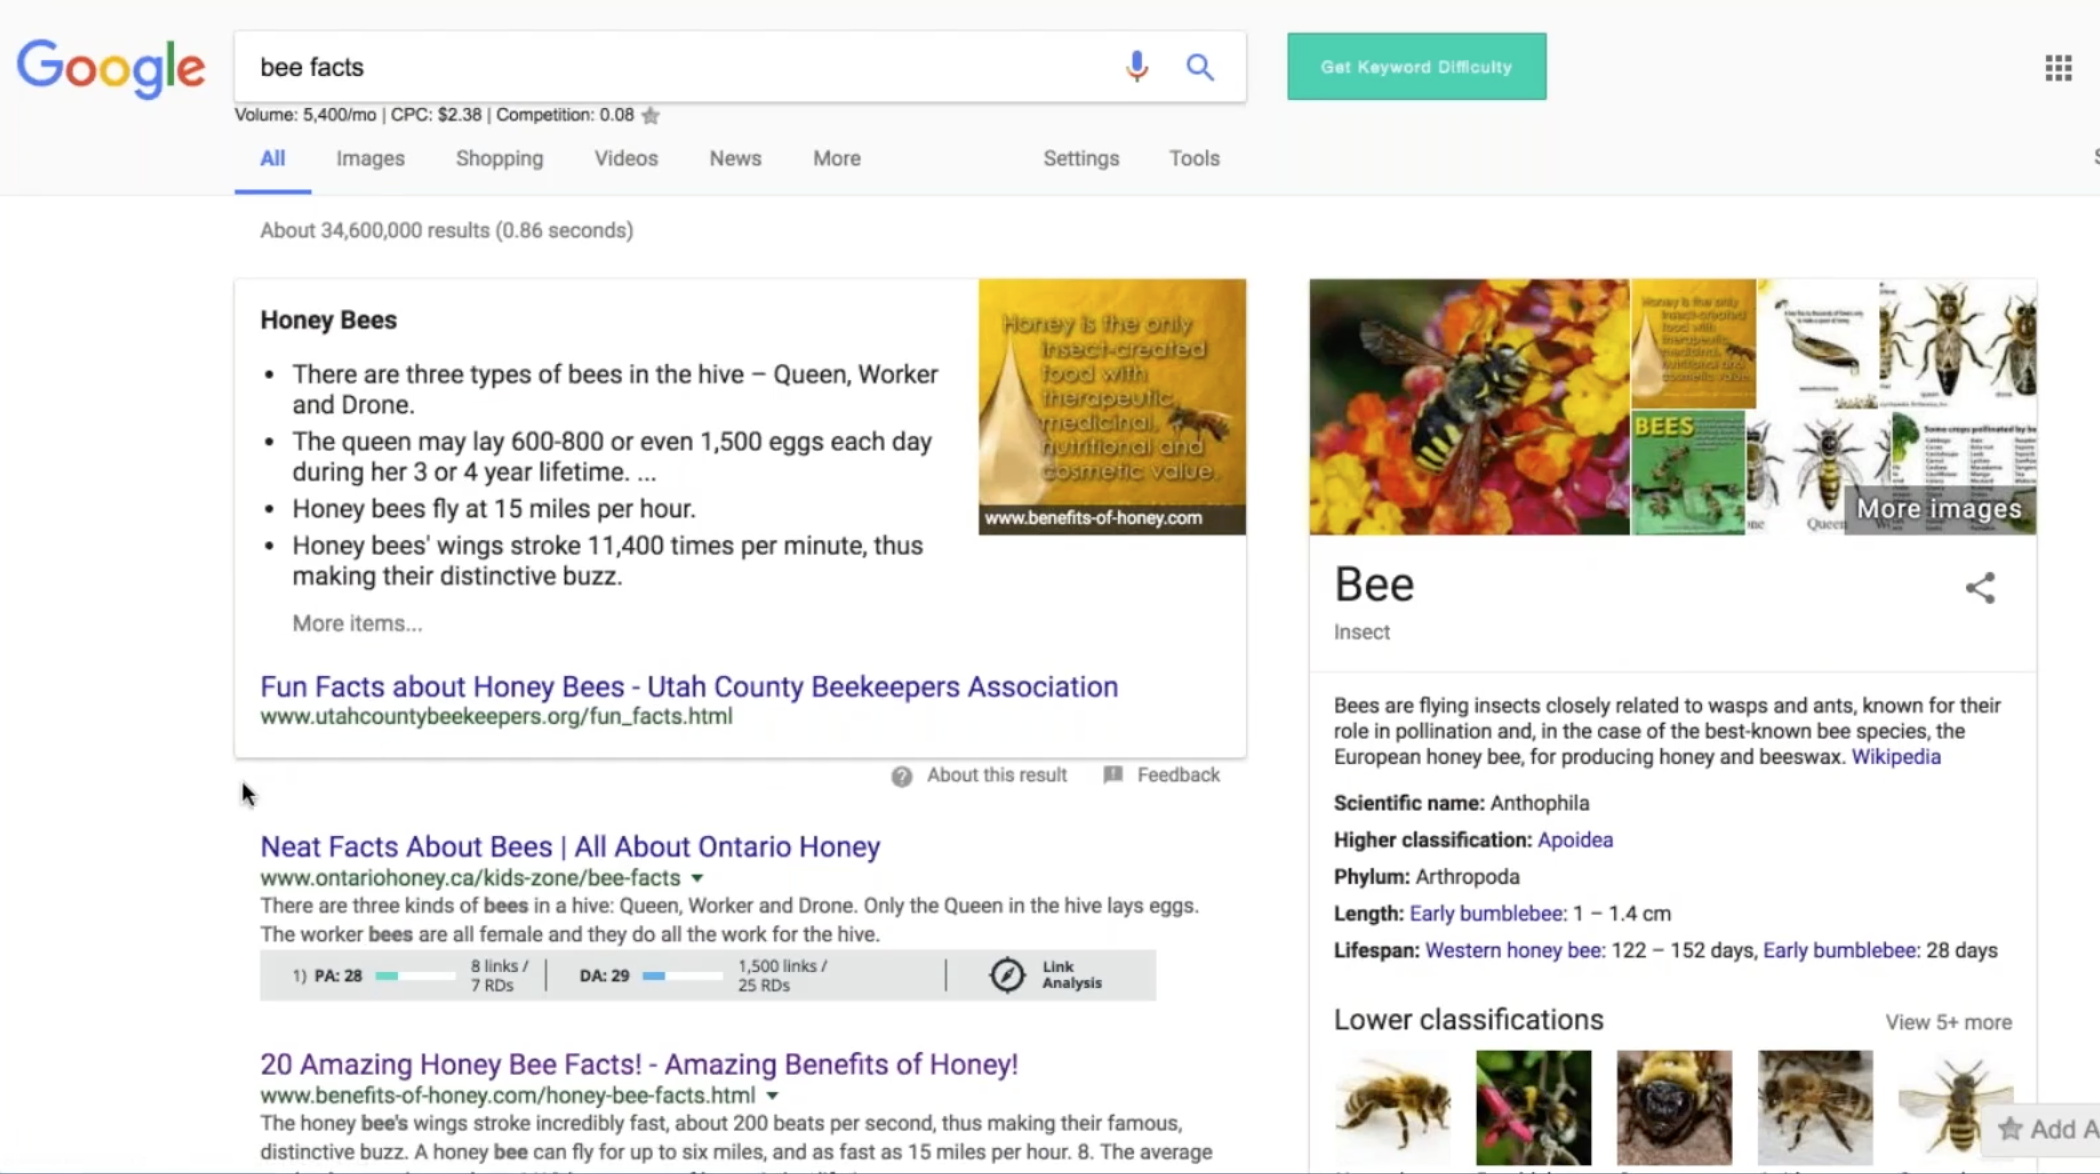Switch to the Videos tab

(626, 158)
